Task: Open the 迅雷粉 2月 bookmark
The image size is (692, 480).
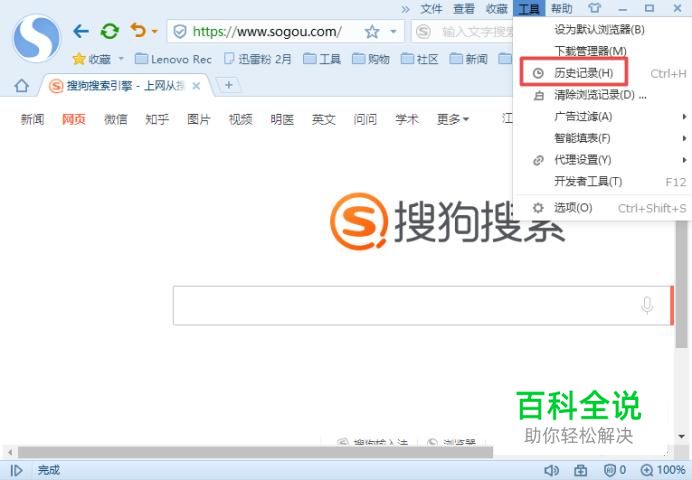Action: coord(258,59)
